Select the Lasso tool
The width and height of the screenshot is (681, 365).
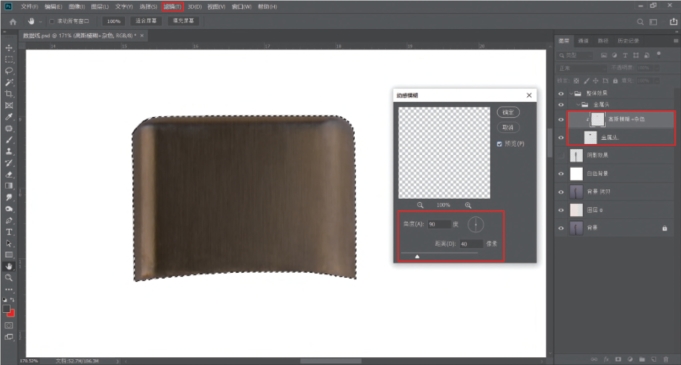9,71
